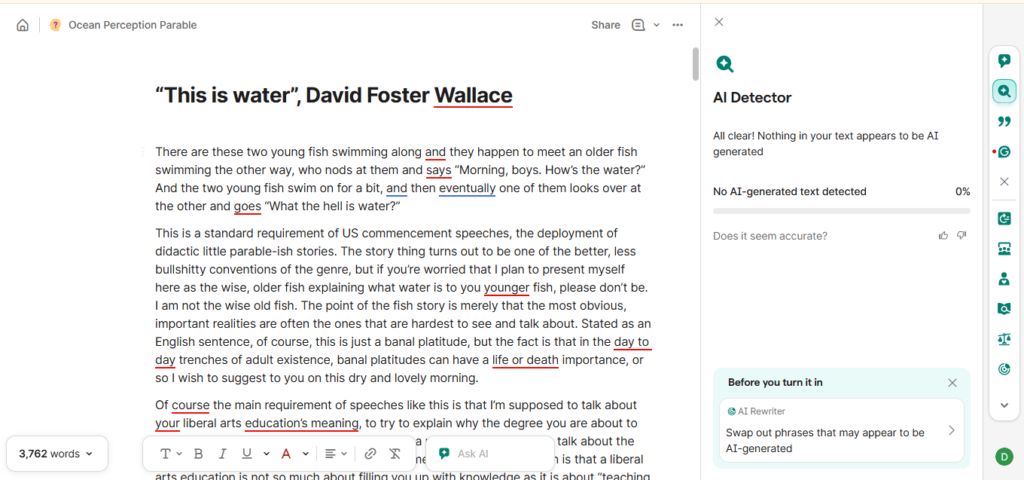Viewport: 1024px width, 480px height.
Task: Select the AI Detector magnifier in sidebar
Action: [1004, 91]
